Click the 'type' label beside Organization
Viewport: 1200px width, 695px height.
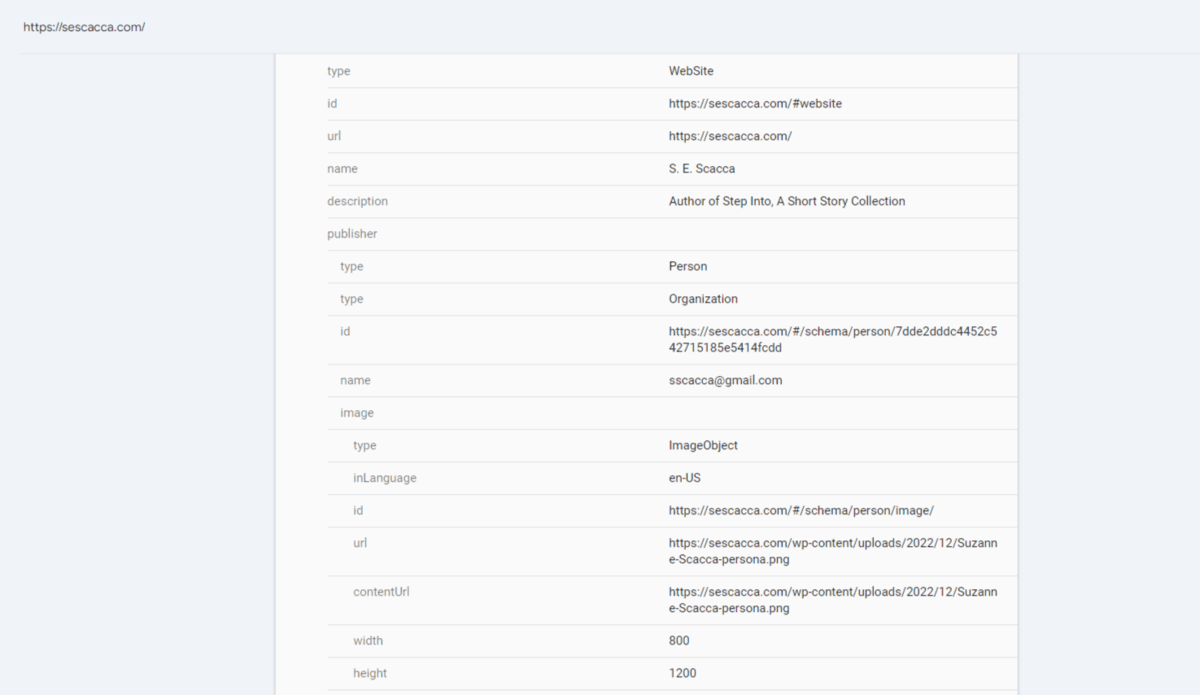click(351, 299)
